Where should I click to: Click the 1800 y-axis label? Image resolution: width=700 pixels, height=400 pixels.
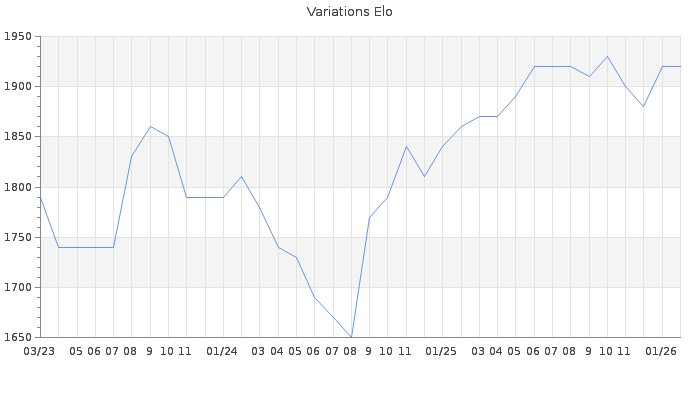coord(19,187)
